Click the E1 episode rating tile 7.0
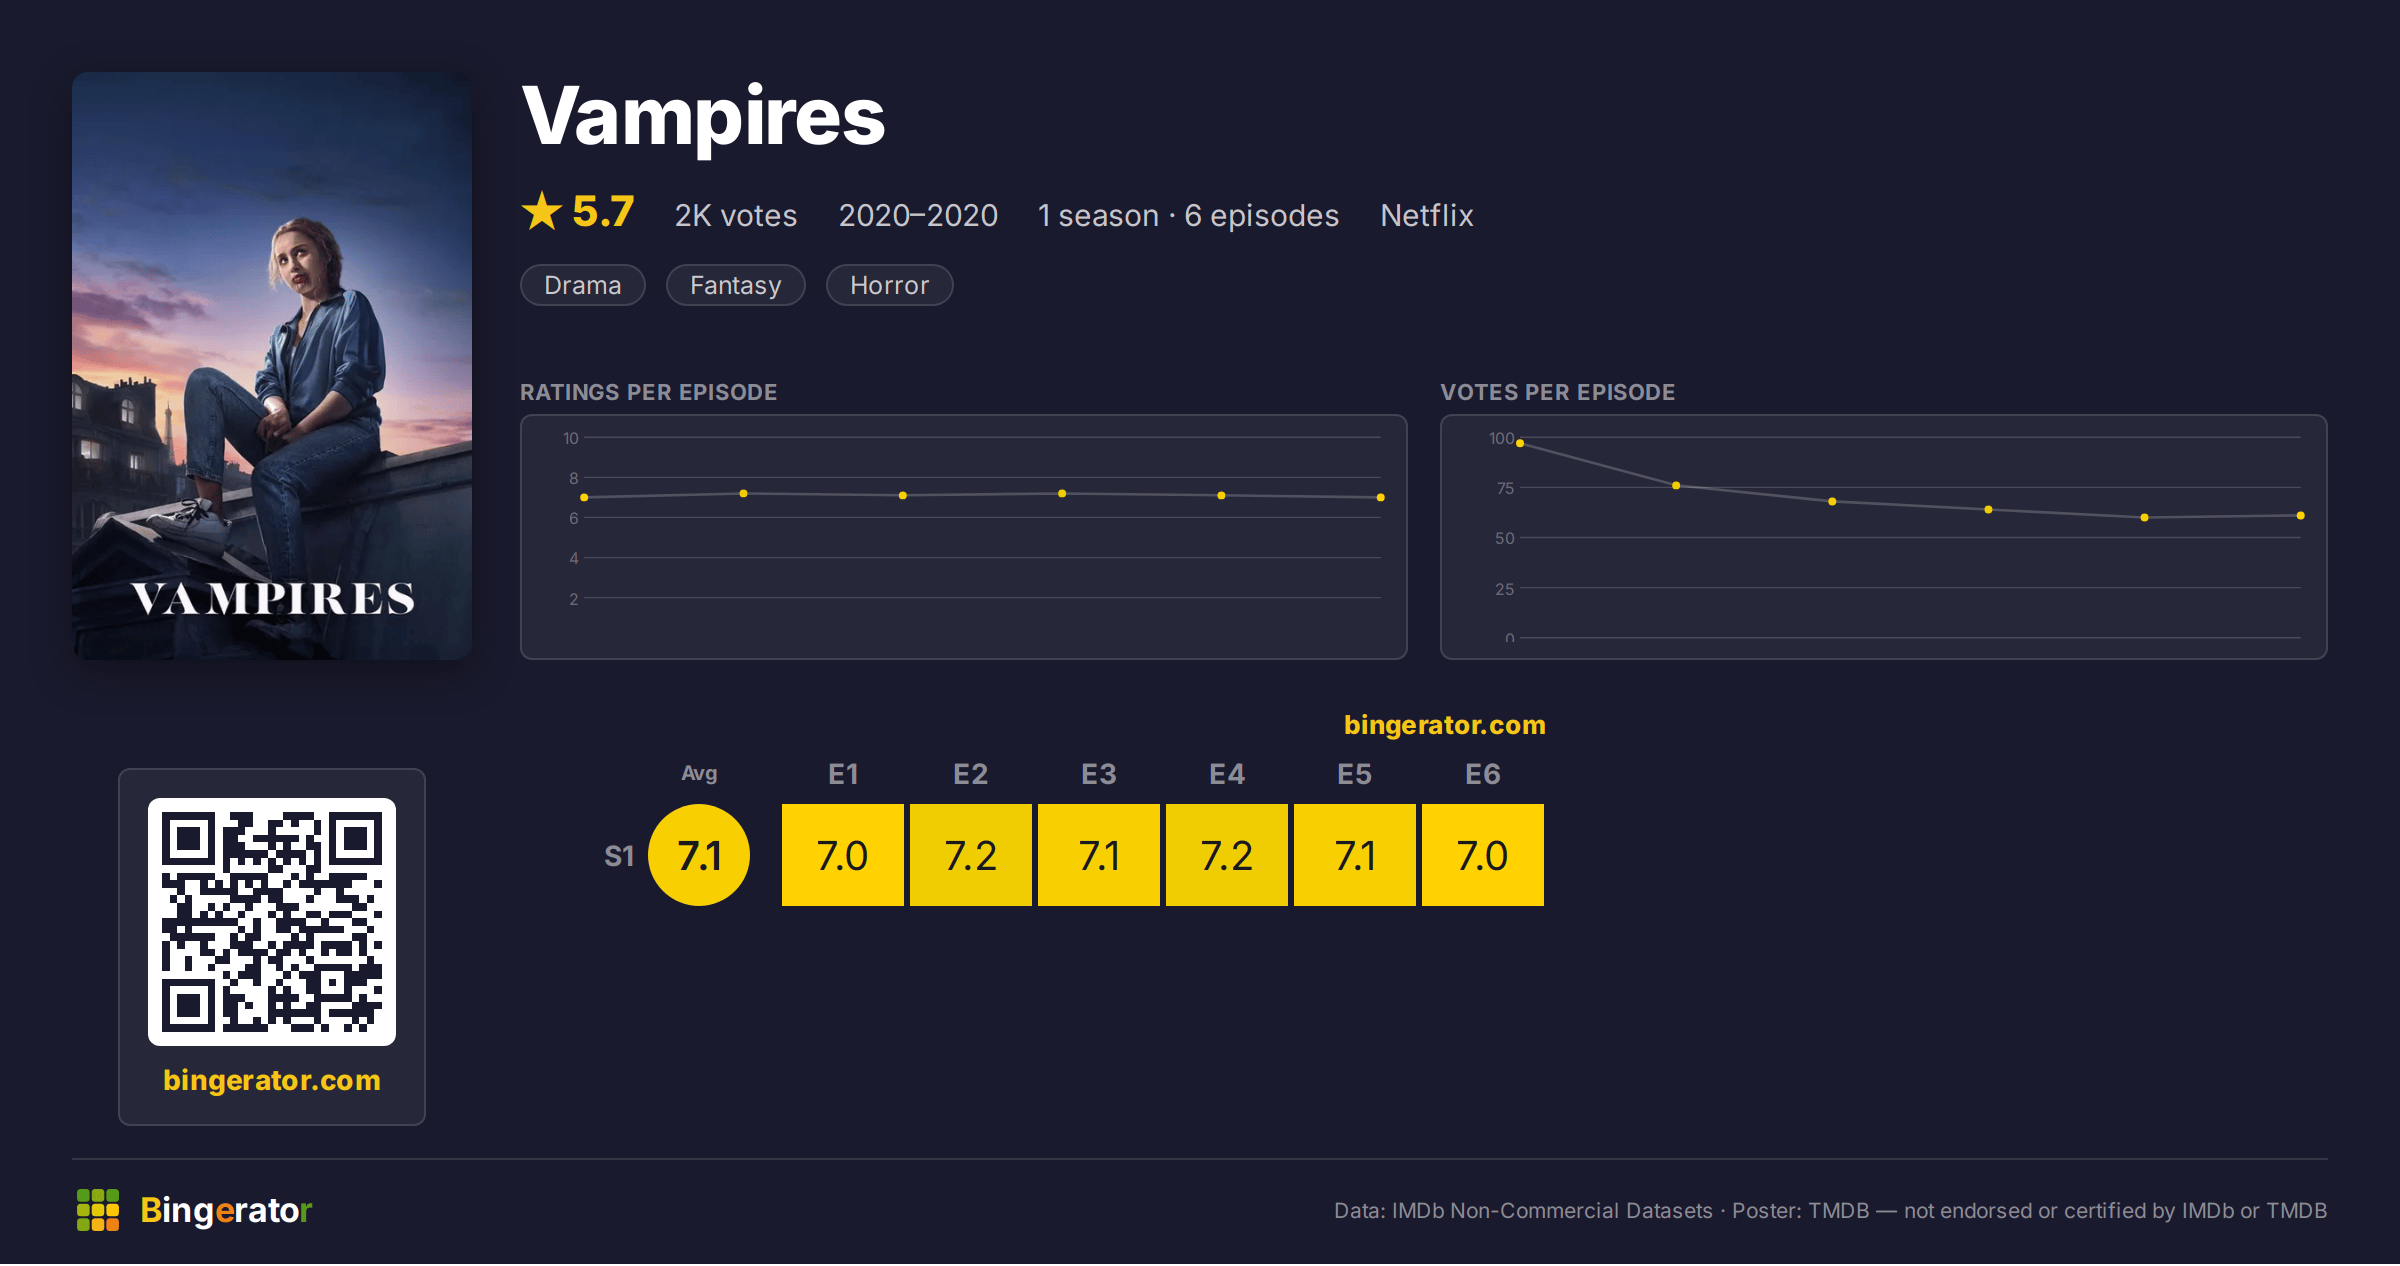The image size is (2400, 1266). (843, 855)
